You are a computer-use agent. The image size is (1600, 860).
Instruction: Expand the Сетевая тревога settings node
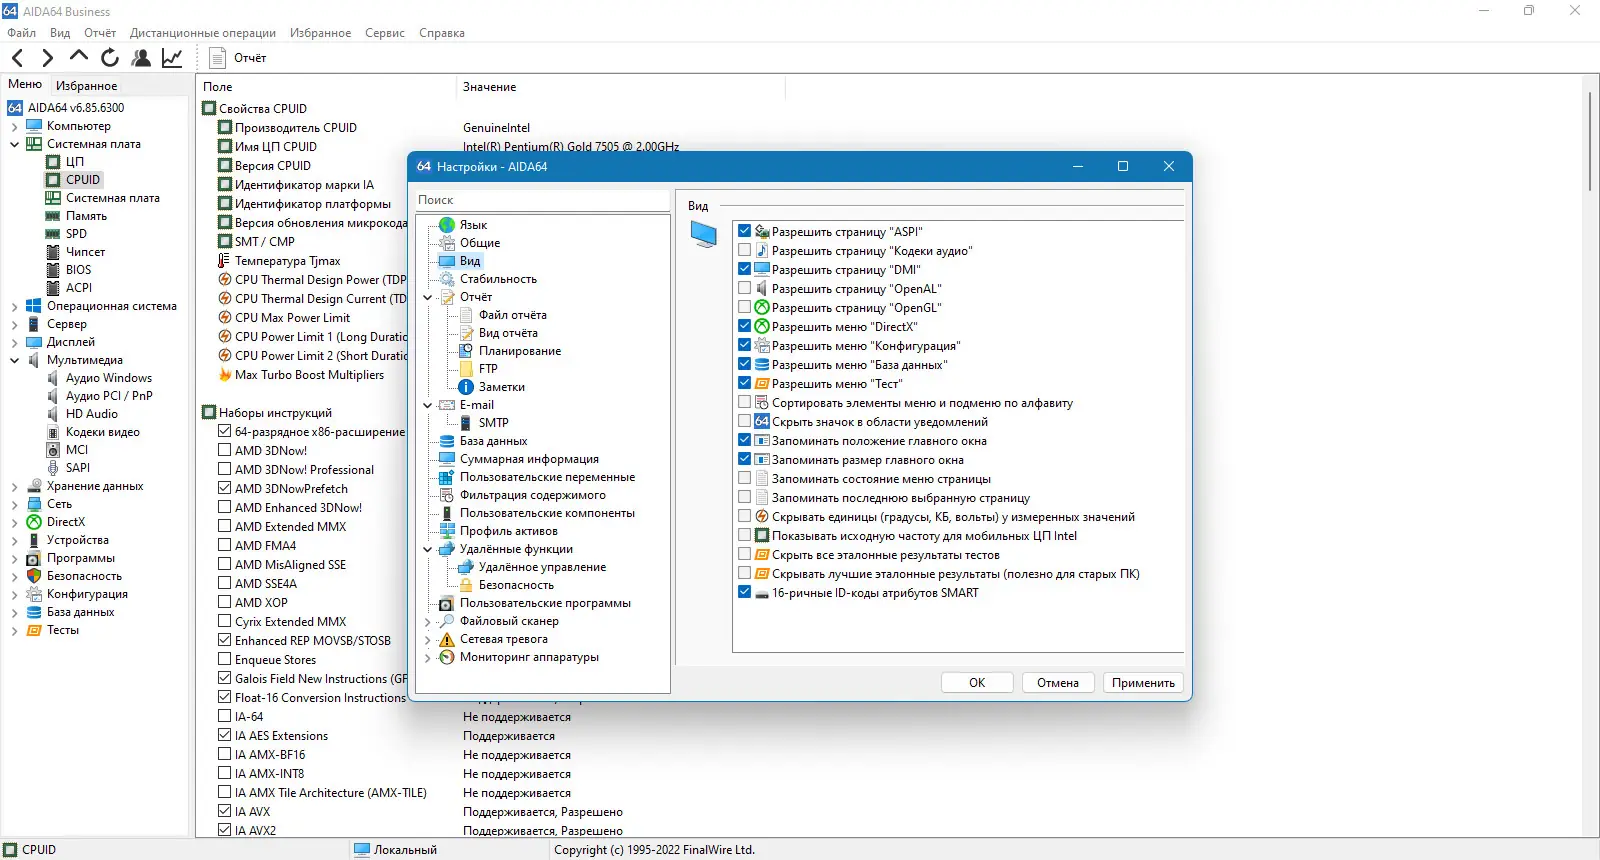tap(428, 639)
